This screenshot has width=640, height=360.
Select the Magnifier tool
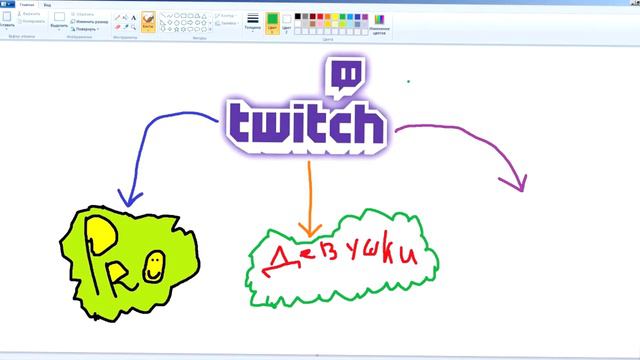(x=133, y=27)
